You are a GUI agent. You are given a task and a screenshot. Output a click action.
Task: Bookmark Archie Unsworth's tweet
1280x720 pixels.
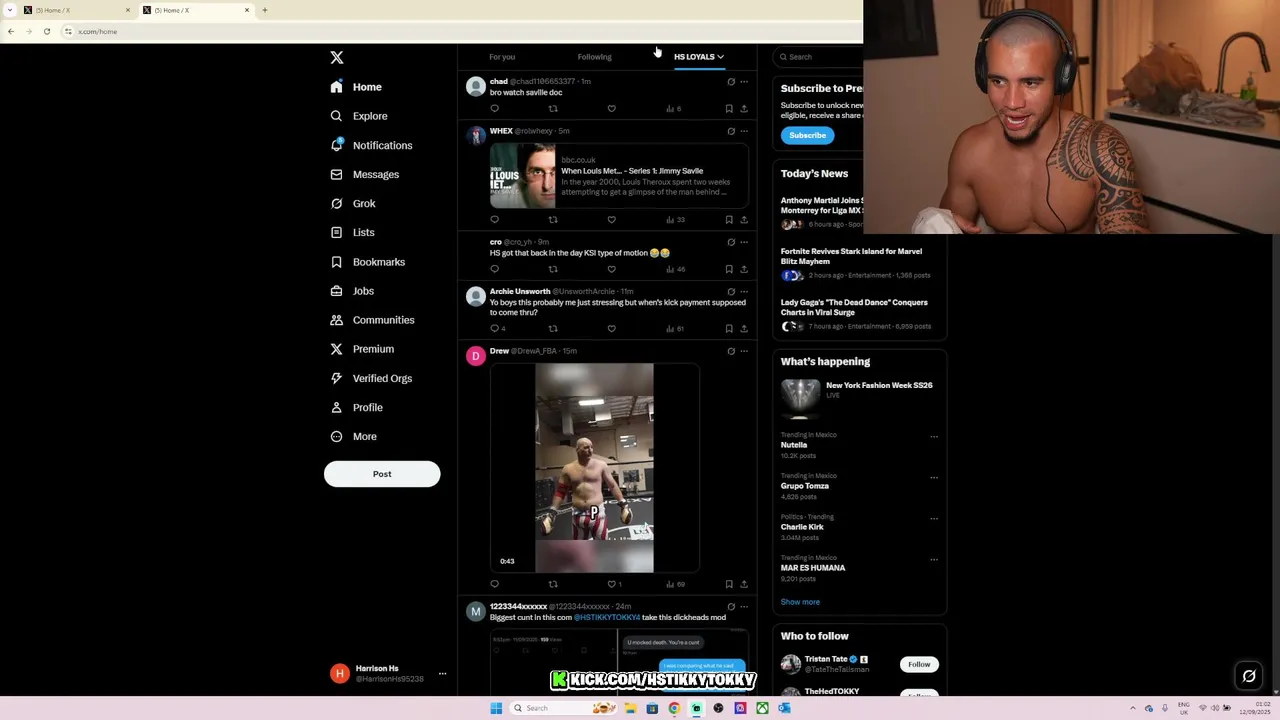coord(729,328)
